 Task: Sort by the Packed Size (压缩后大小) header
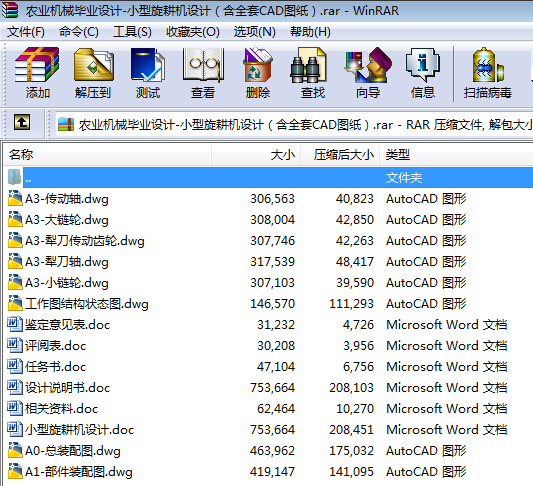tap(340, 155)
